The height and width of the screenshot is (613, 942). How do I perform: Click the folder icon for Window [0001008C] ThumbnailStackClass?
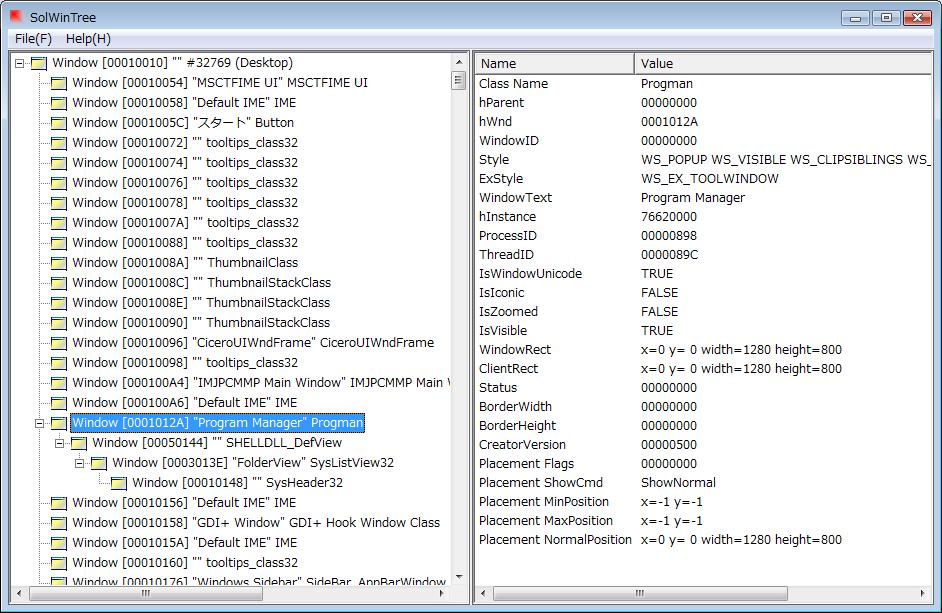[x=59, y=283]
